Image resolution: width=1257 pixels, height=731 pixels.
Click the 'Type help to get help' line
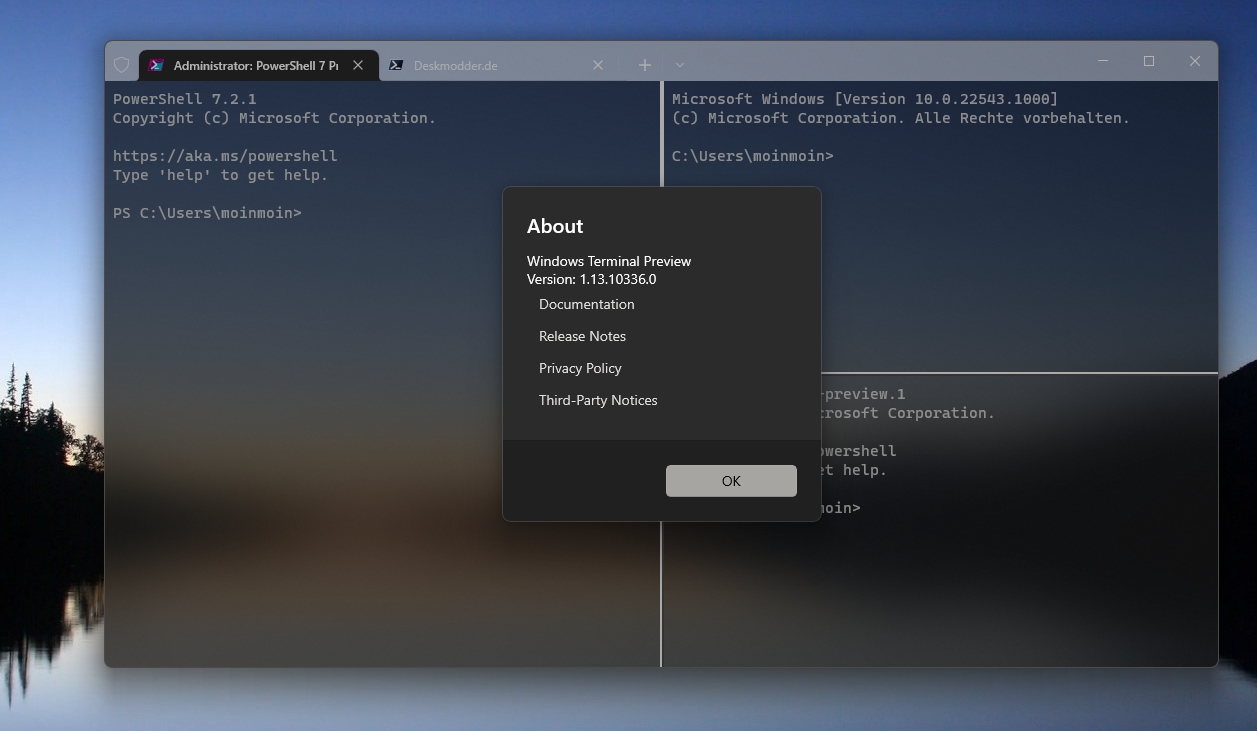pyautogui.click(x=220, y=175)
